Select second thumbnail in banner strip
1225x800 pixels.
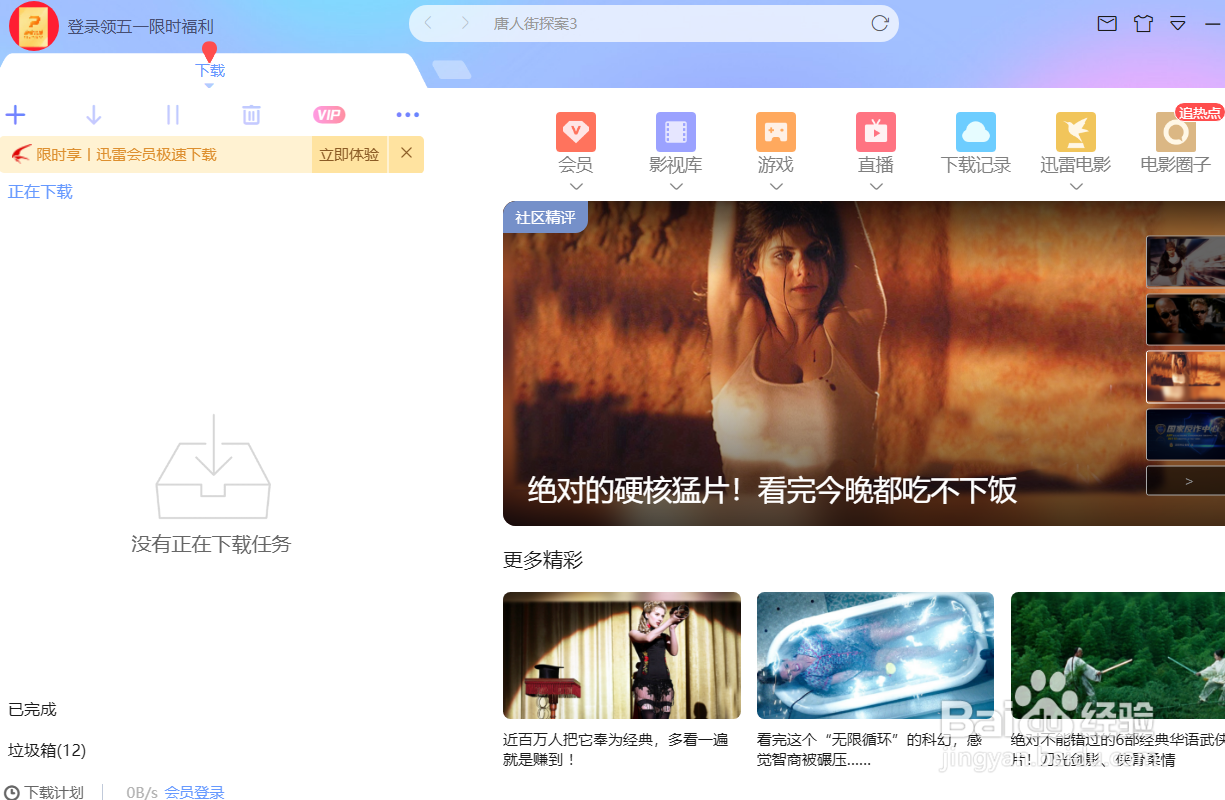coord(1185,319)
